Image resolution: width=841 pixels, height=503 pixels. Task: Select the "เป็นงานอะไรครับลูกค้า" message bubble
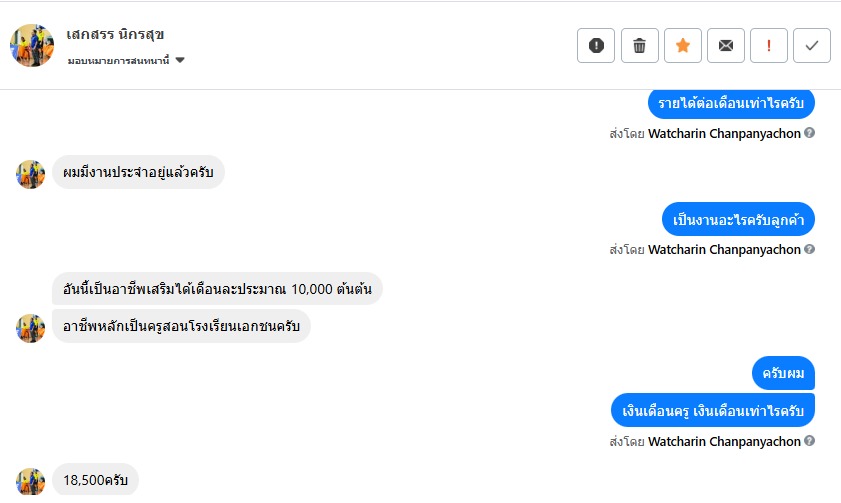738,219
